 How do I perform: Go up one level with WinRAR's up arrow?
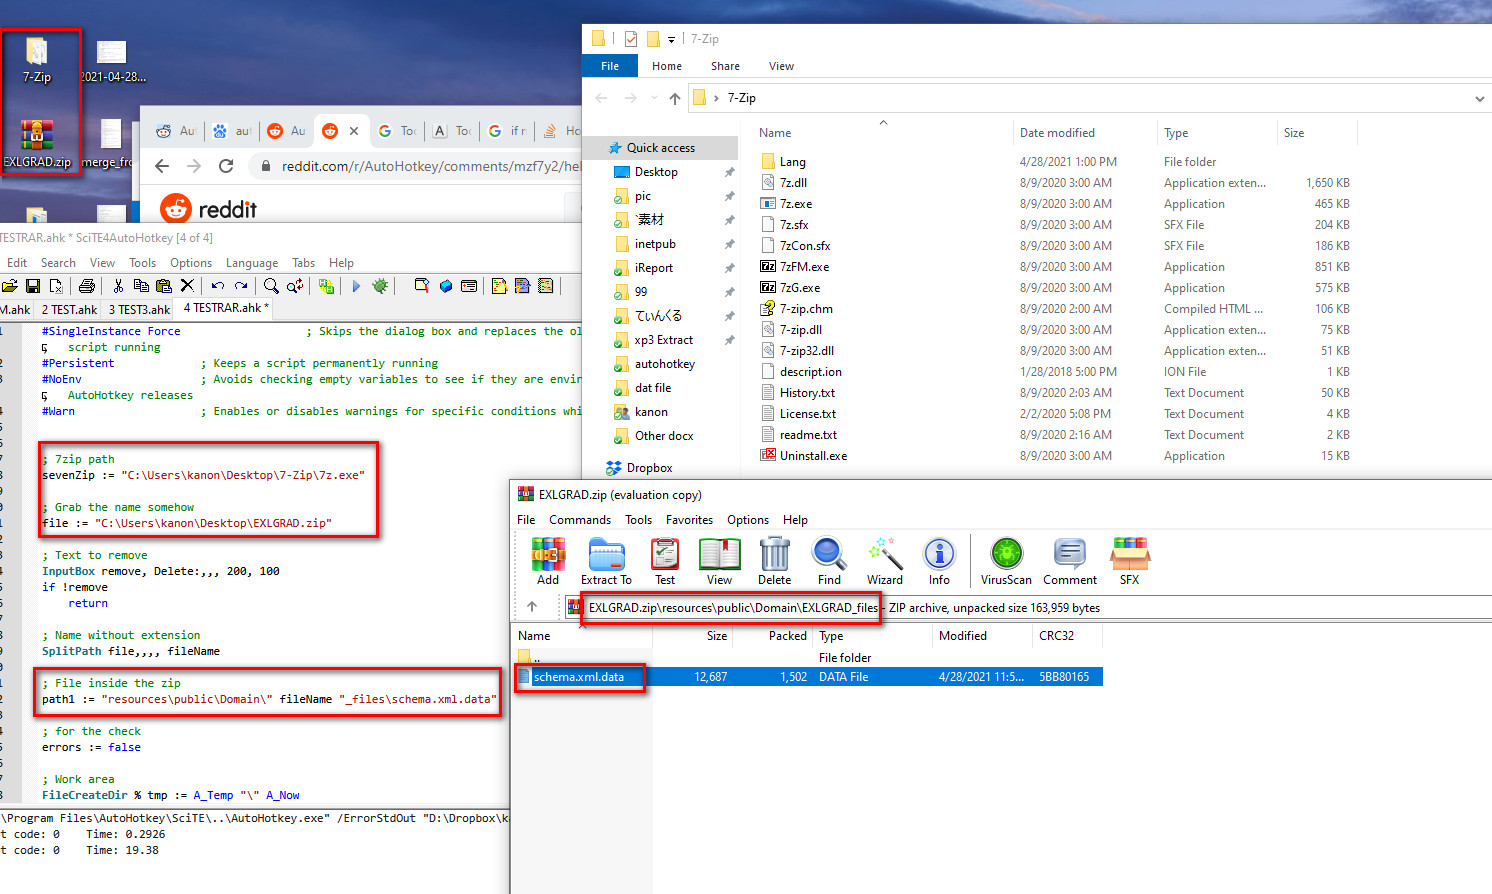pos(534,606)
